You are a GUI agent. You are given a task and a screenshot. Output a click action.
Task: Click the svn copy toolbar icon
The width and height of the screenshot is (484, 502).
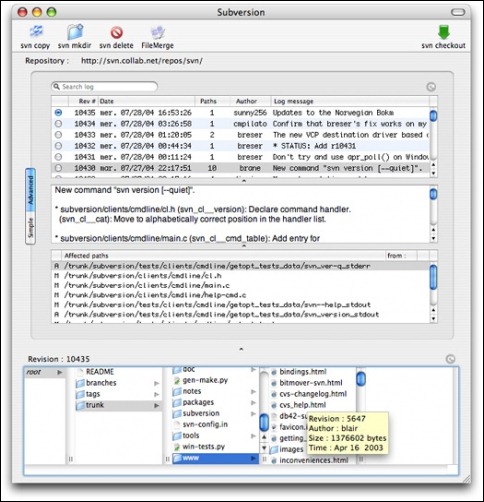click(x=36, y=32)
